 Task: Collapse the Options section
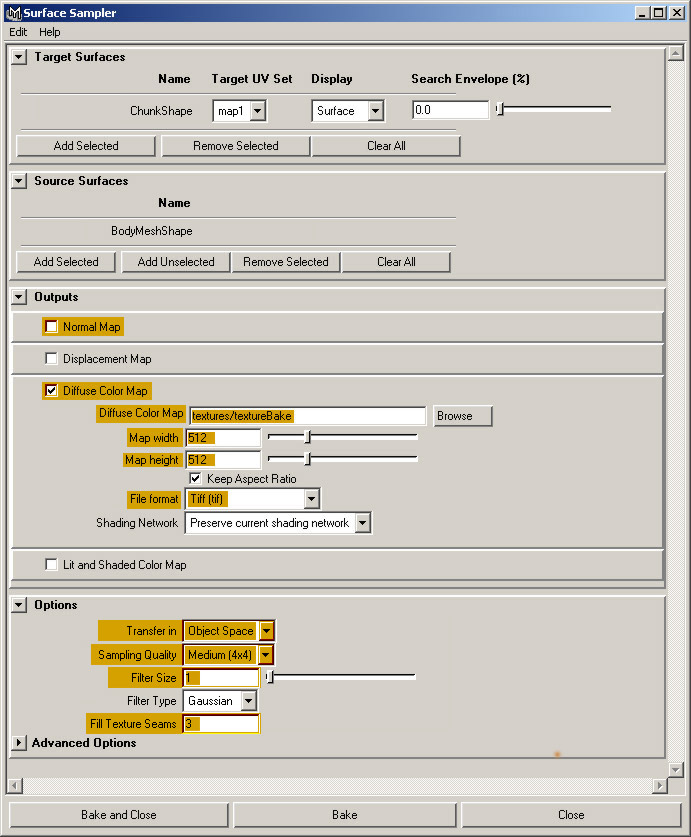click(19, 605)
